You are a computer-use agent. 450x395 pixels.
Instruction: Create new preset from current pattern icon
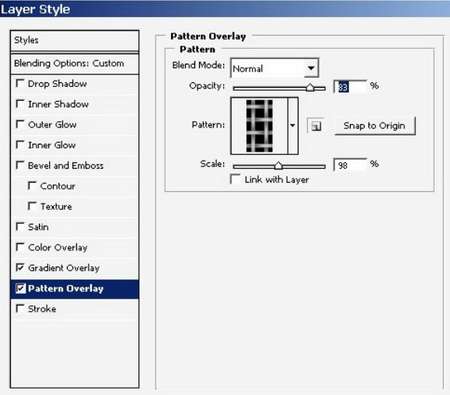tap(316, 126)
